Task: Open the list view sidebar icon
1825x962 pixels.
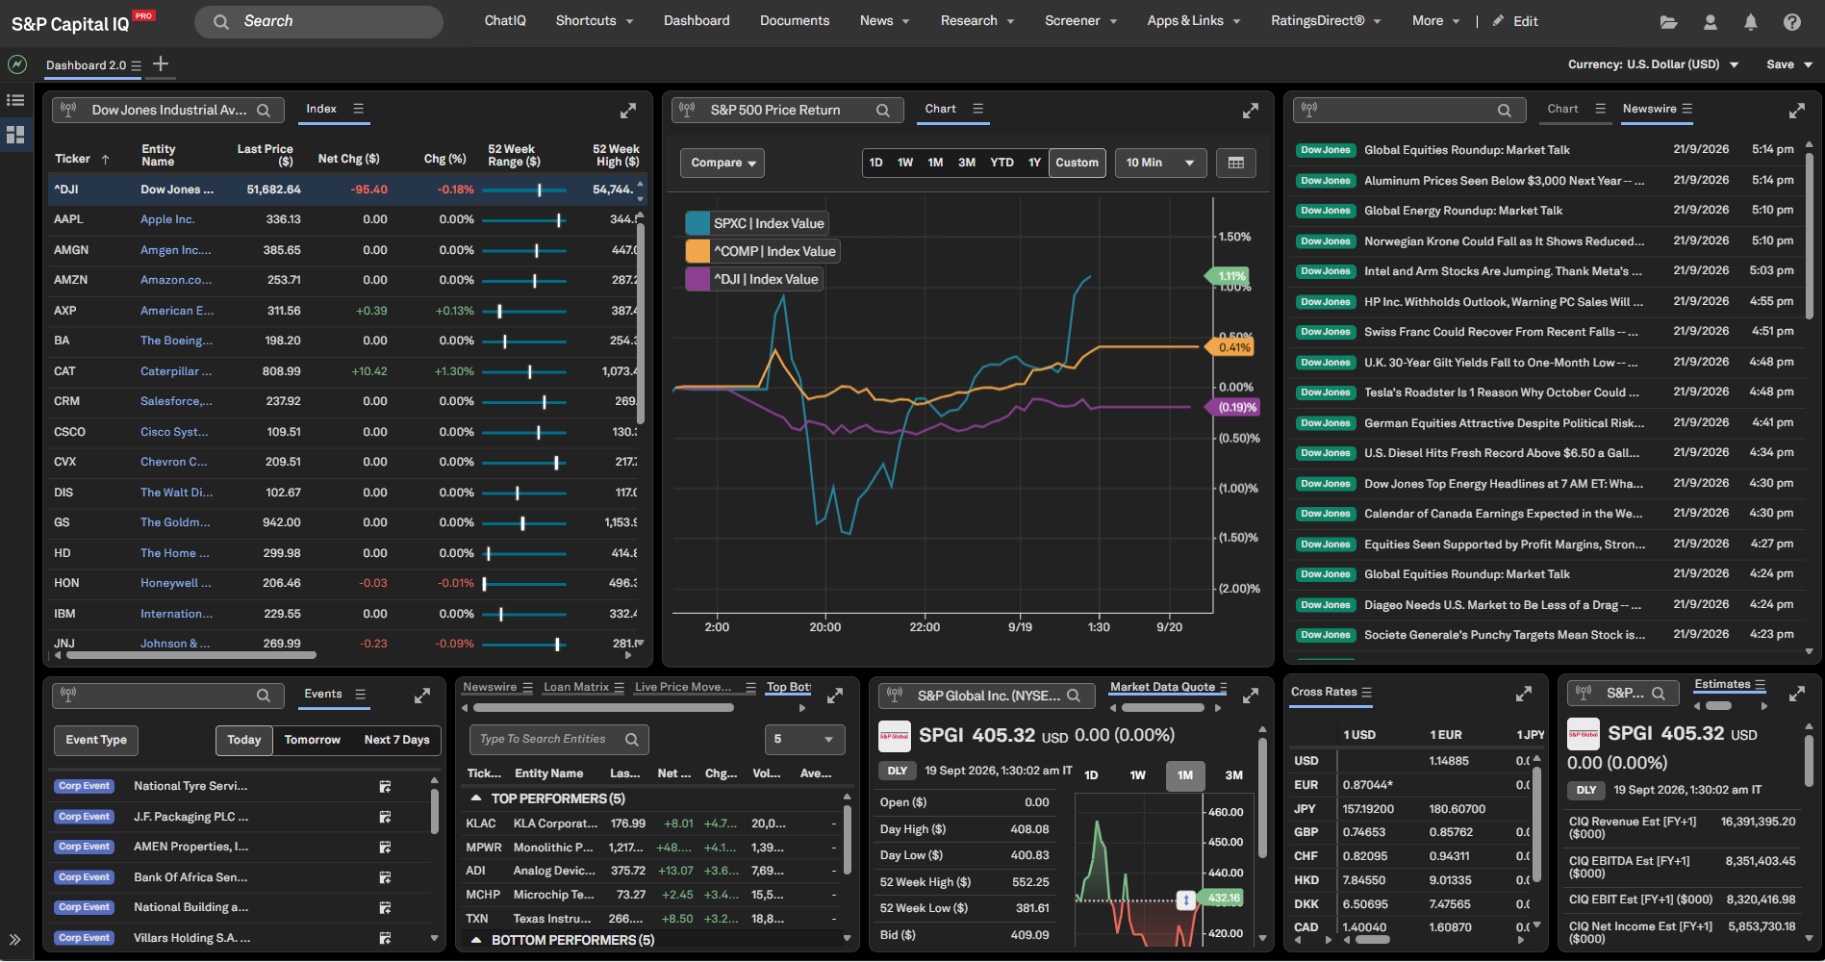Action: tap(15, 100)
